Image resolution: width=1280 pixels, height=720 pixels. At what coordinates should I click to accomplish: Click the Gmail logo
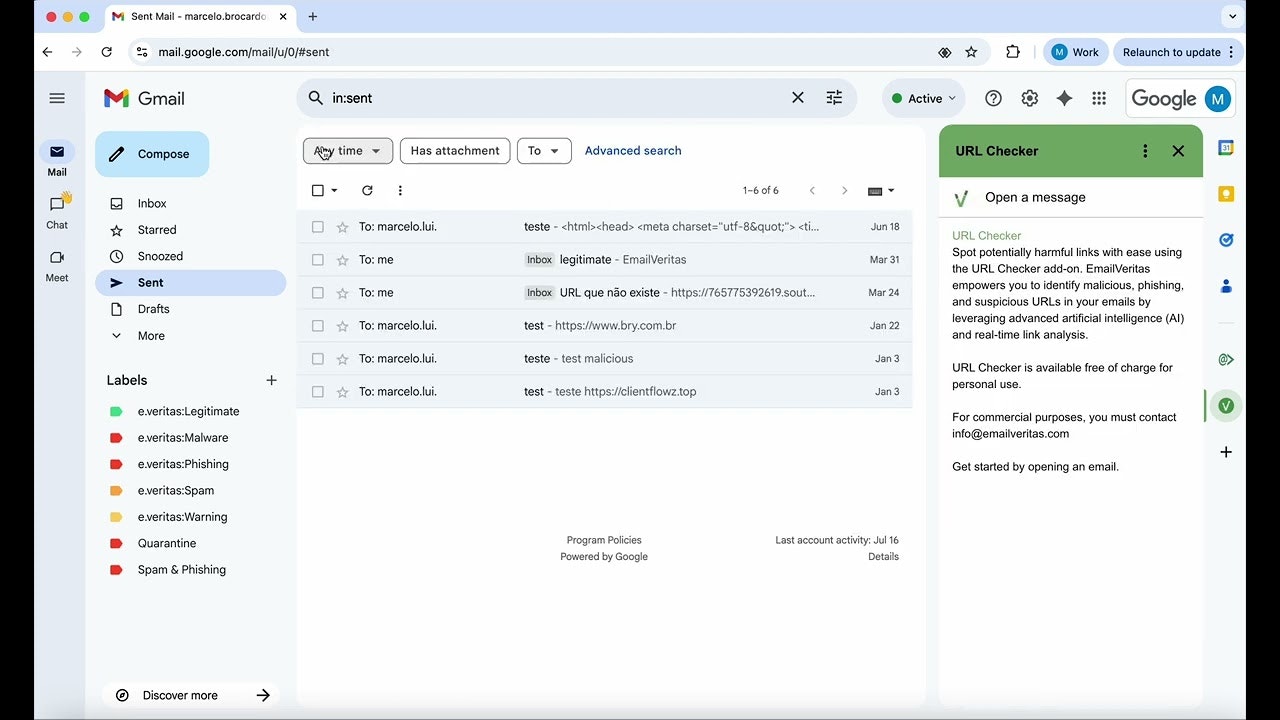(144, 98)
